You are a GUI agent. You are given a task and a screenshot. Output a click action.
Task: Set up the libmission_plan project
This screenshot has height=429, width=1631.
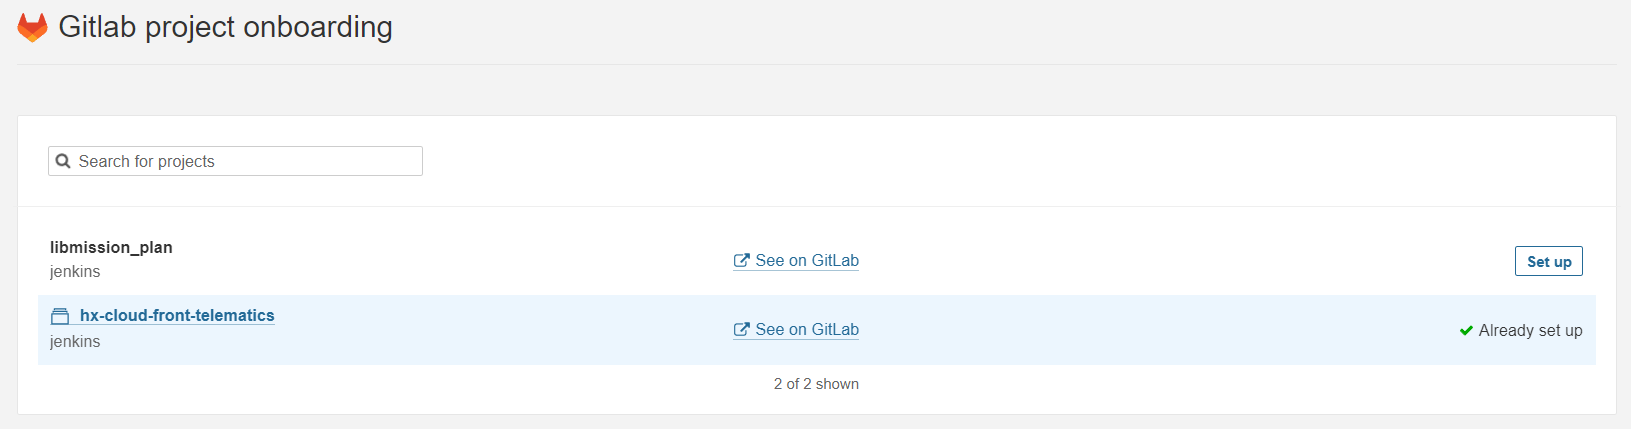[1548, 261]
